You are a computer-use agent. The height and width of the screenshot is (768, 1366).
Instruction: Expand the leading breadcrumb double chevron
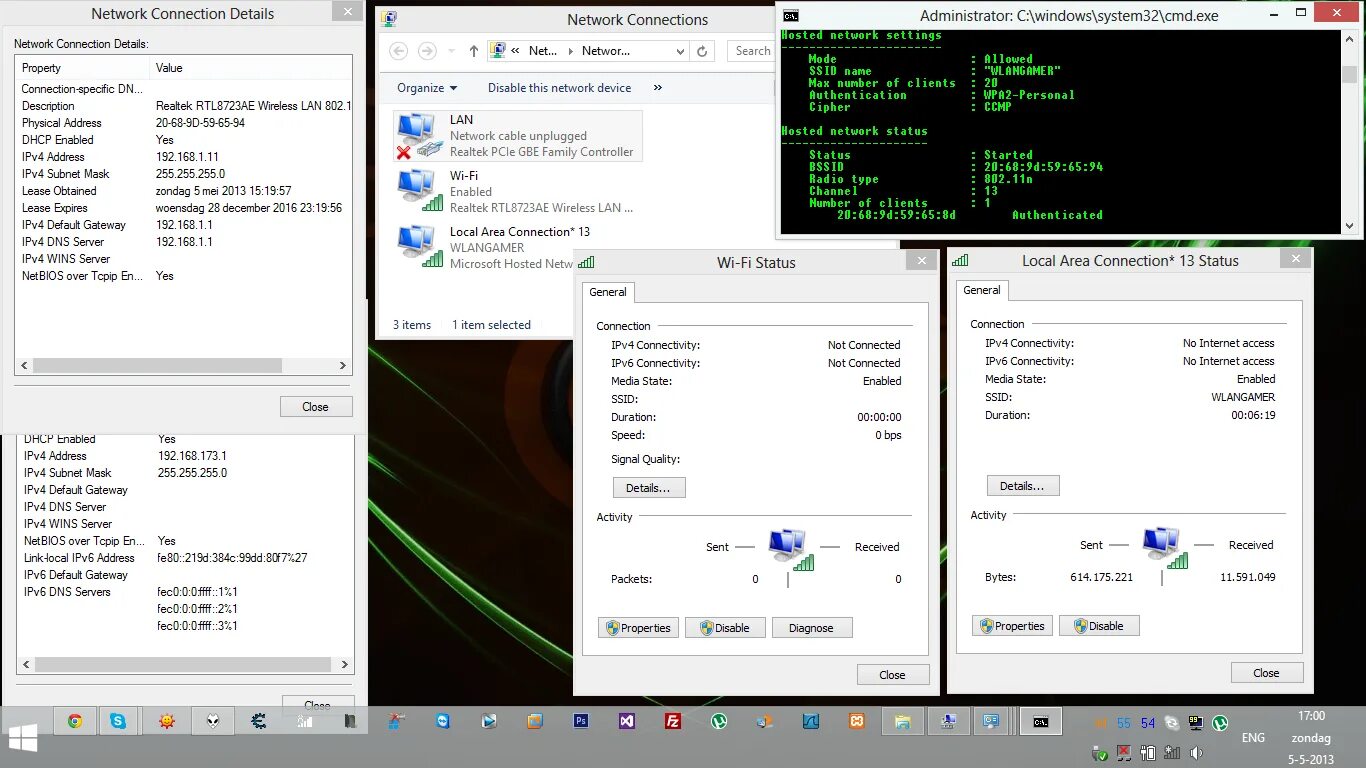click(515, 51)
